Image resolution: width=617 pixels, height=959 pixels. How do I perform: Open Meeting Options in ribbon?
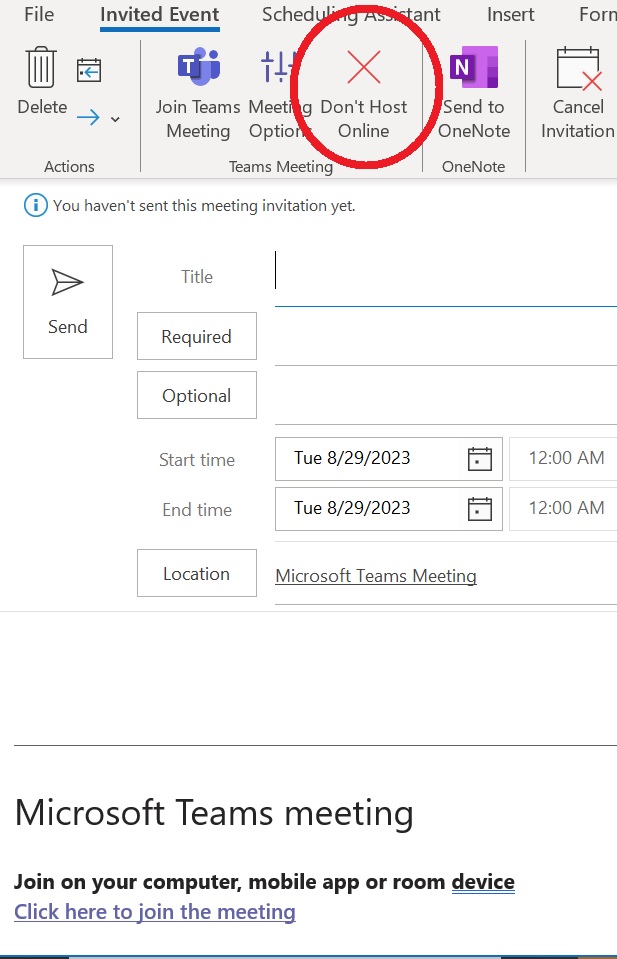279,95
